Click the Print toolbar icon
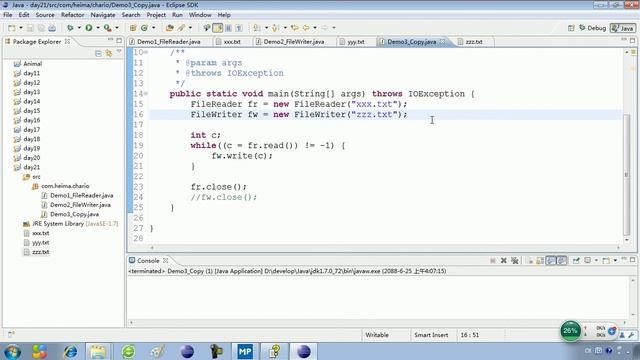The image size is (640, 360). click(52, 28)
